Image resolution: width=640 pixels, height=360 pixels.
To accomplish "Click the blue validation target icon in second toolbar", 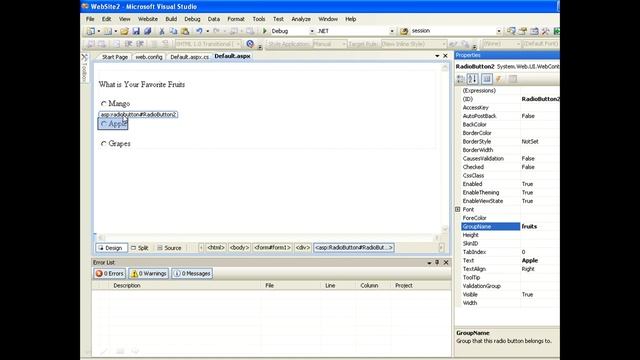I will tap(250, 44).
